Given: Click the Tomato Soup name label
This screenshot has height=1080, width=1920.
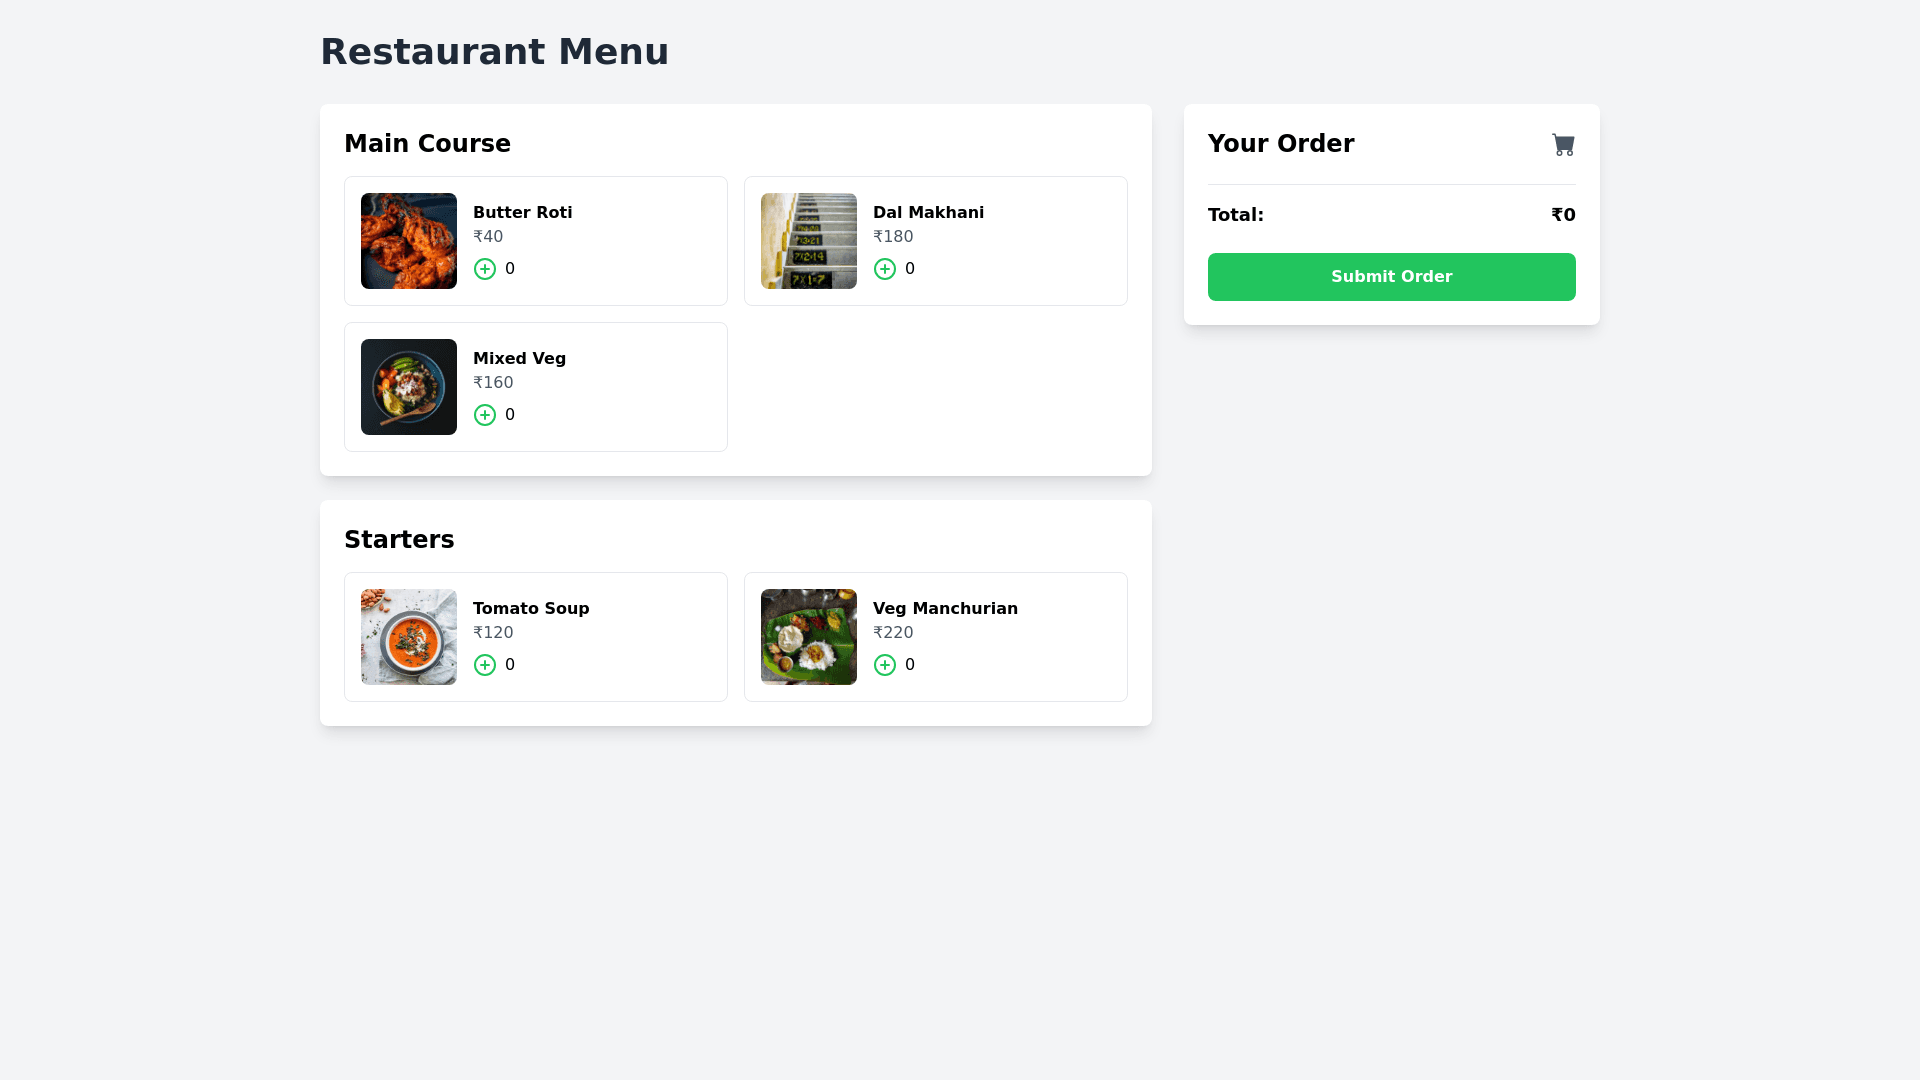Looking at the screenshot, I should coord(531,609).
